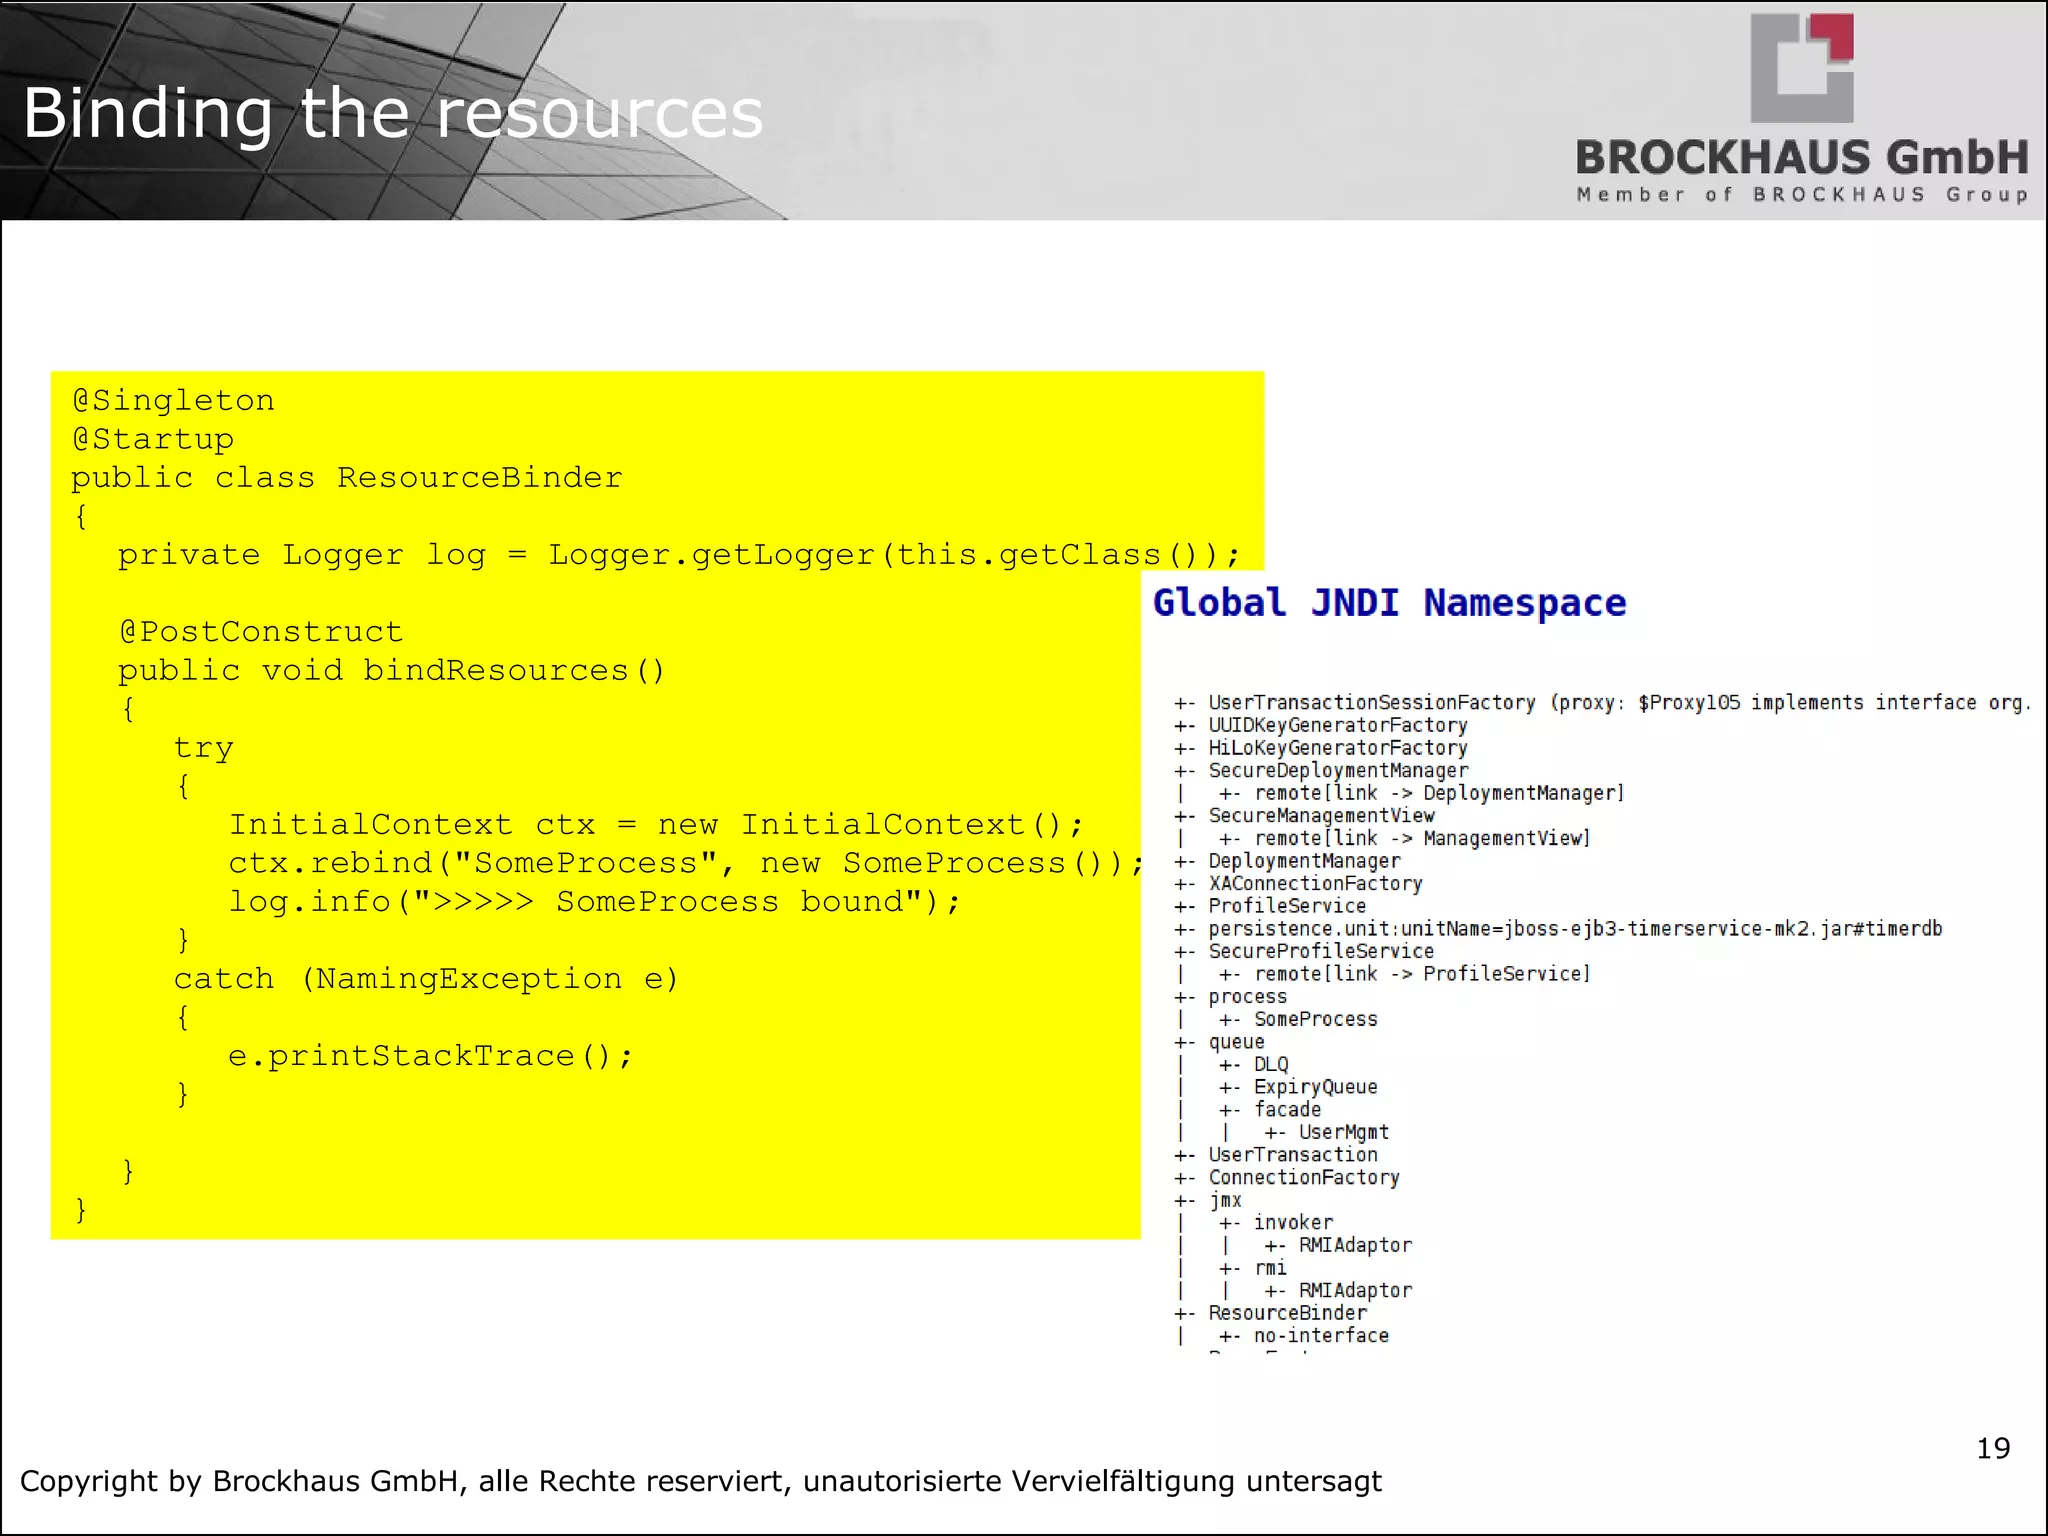The image size is (2048, 1536).
Task: Select 'SecureProfileService' tree entry
Action: point(1321,951)
